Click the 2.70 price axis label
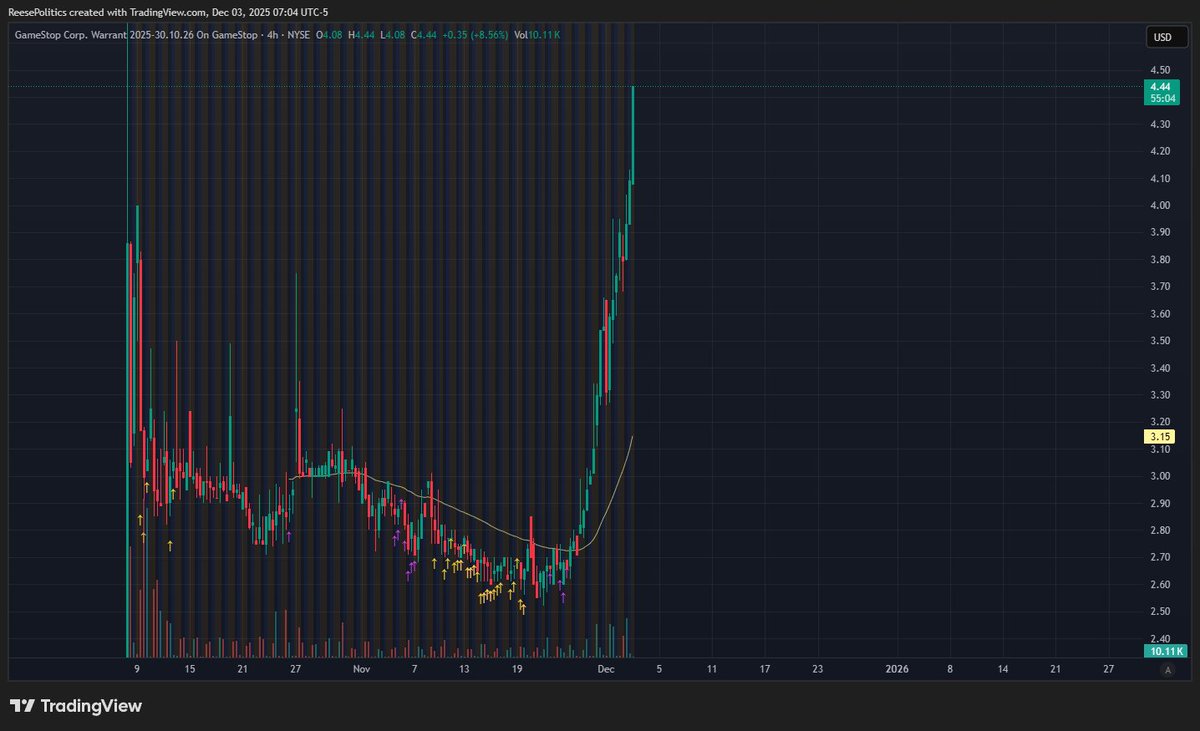 pyautogui.click(x=1160, y=557)
